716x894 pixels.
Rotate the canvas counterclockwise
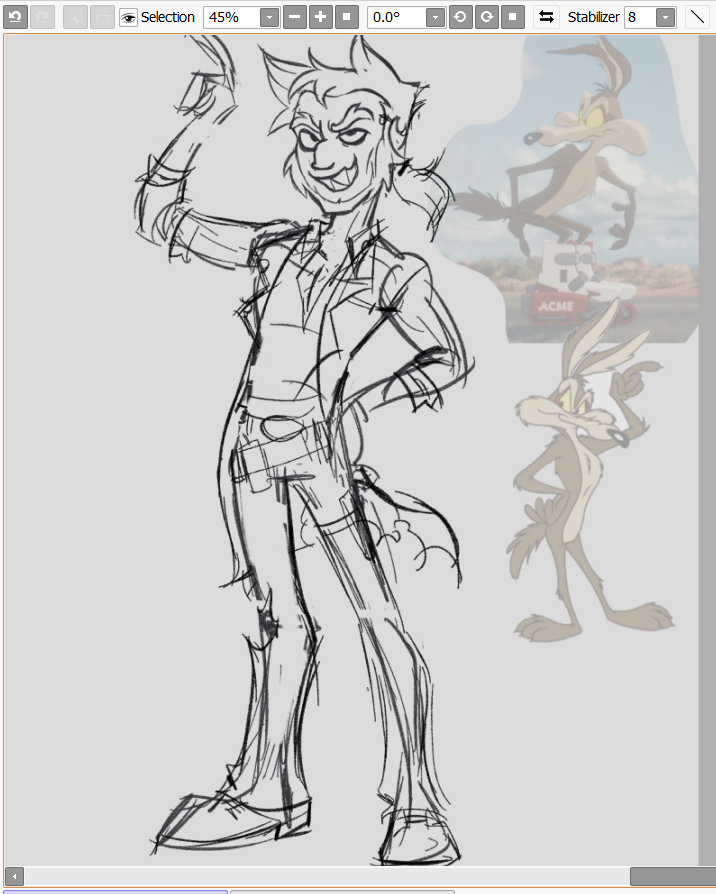(x=461, y=17)
